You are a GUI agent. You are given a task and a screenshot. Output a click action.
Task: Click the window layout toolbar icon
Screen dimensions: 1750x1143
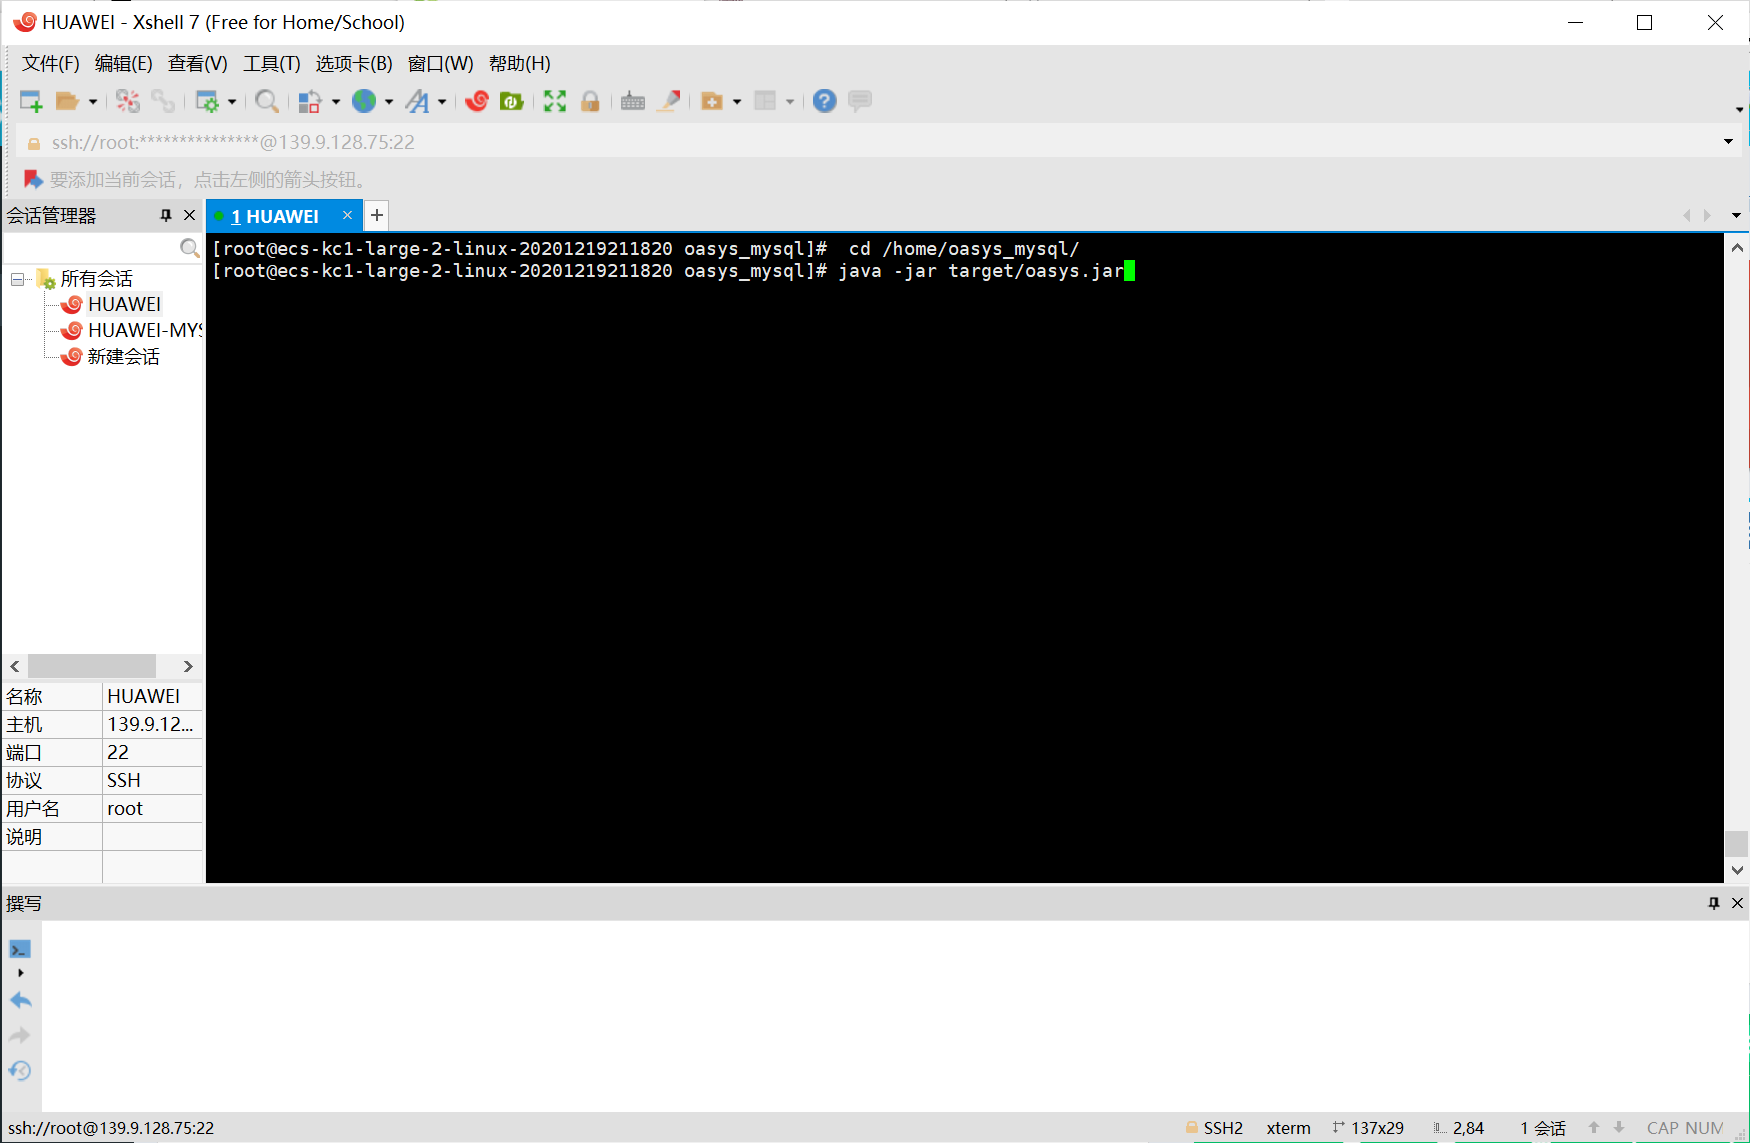[765, 101]
